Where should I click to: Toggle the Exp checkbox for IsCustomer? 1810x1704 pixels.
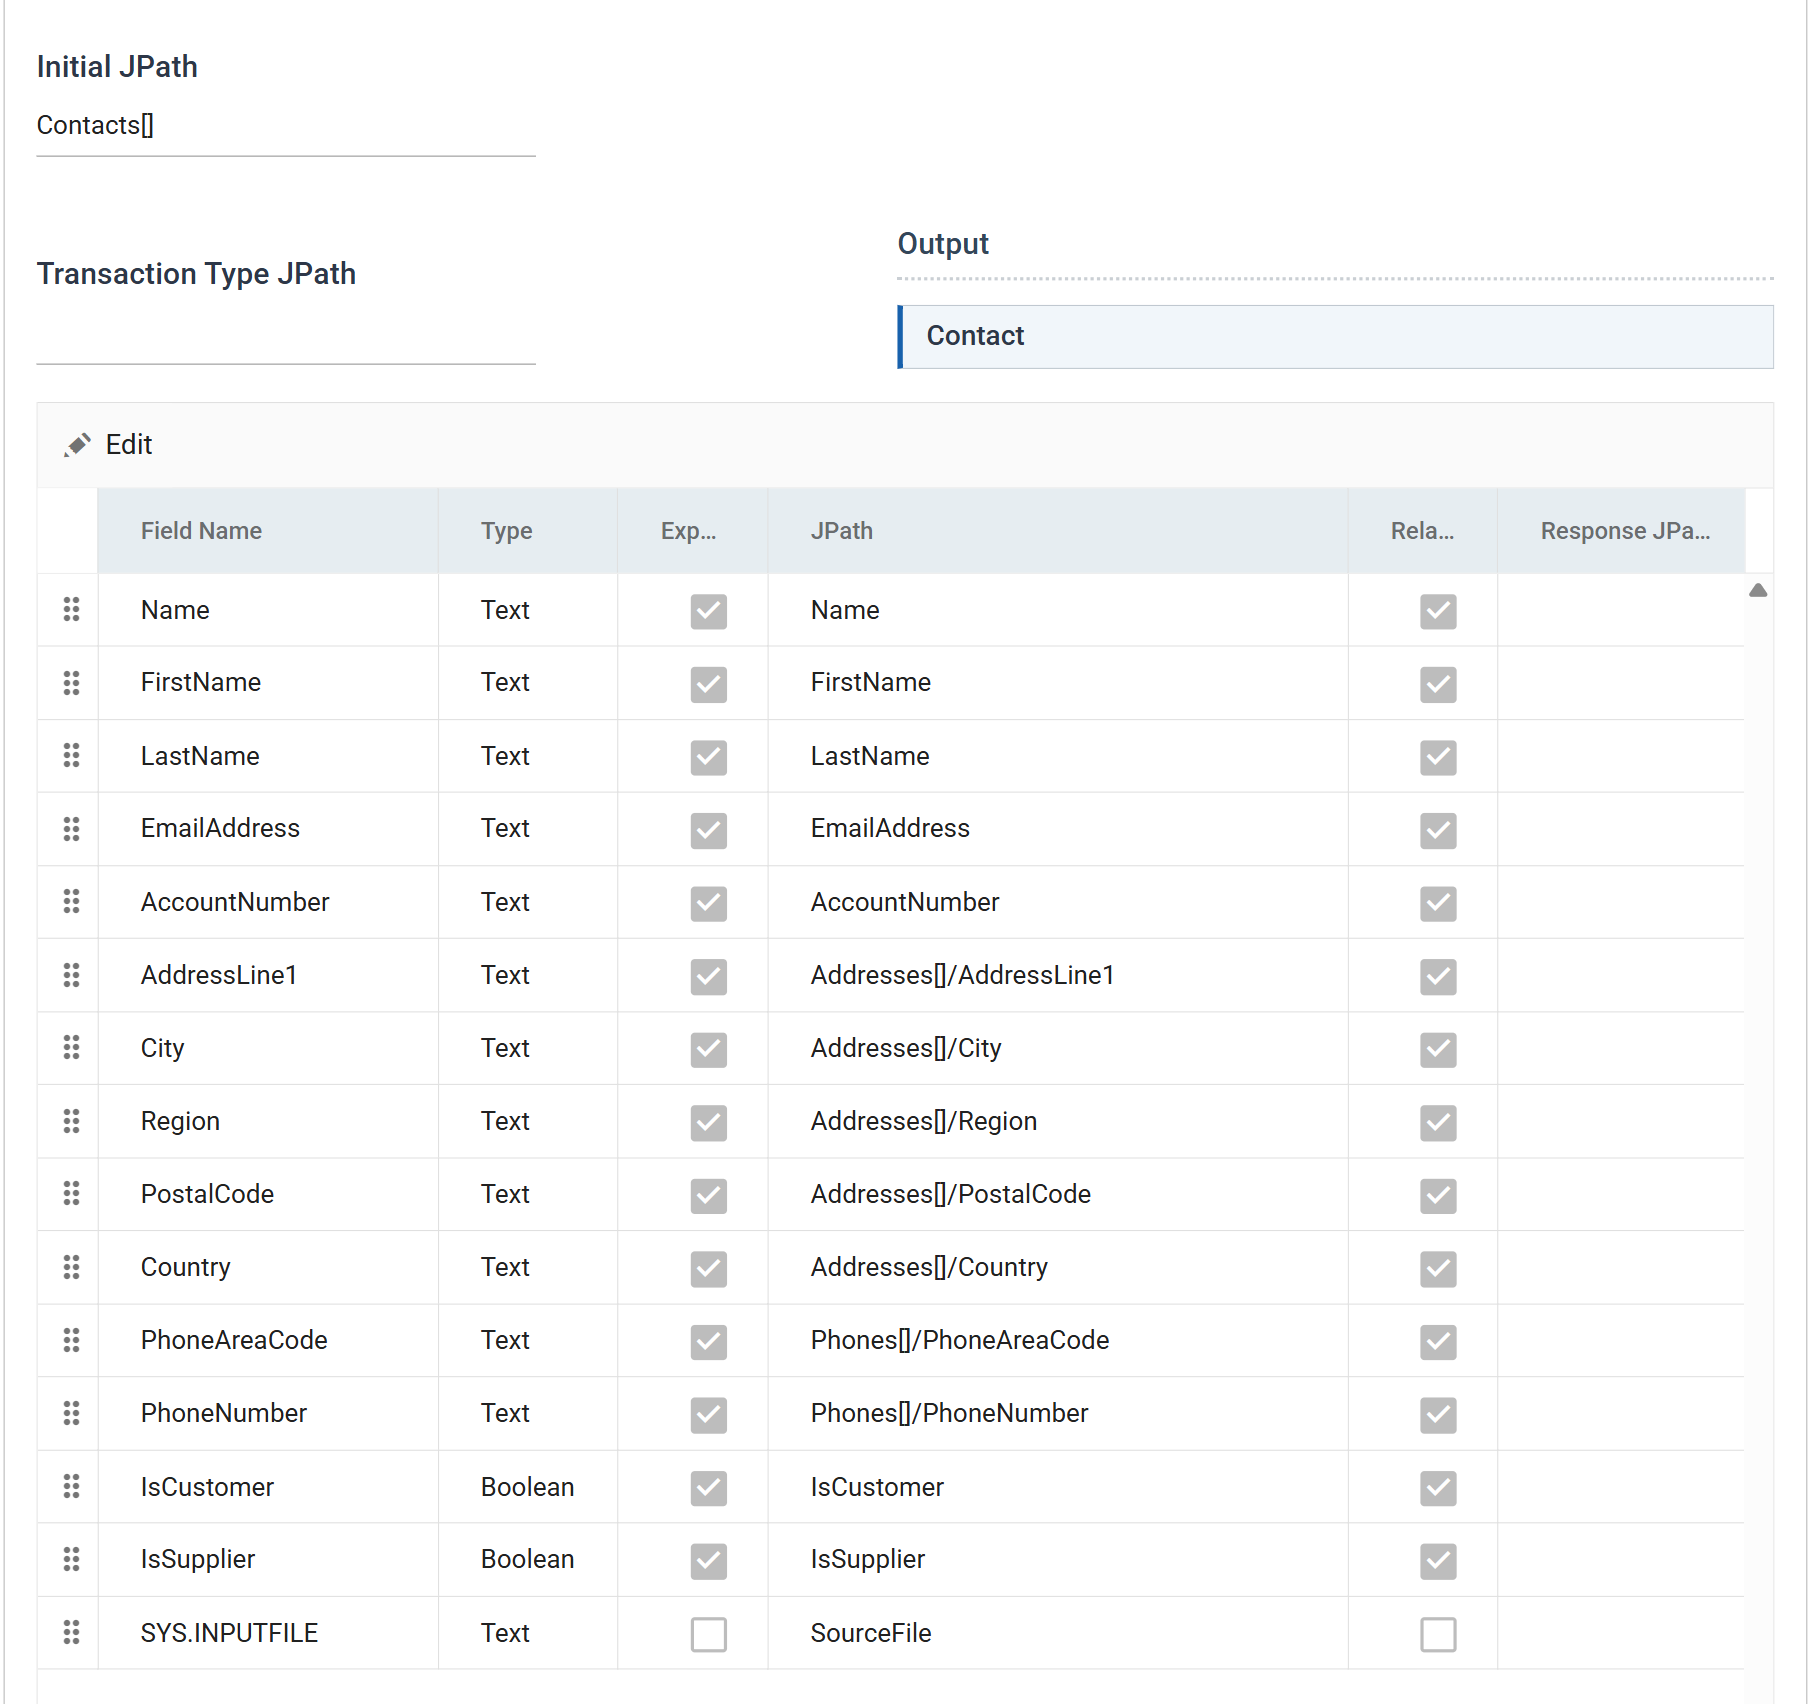[x=708, y=1488]
